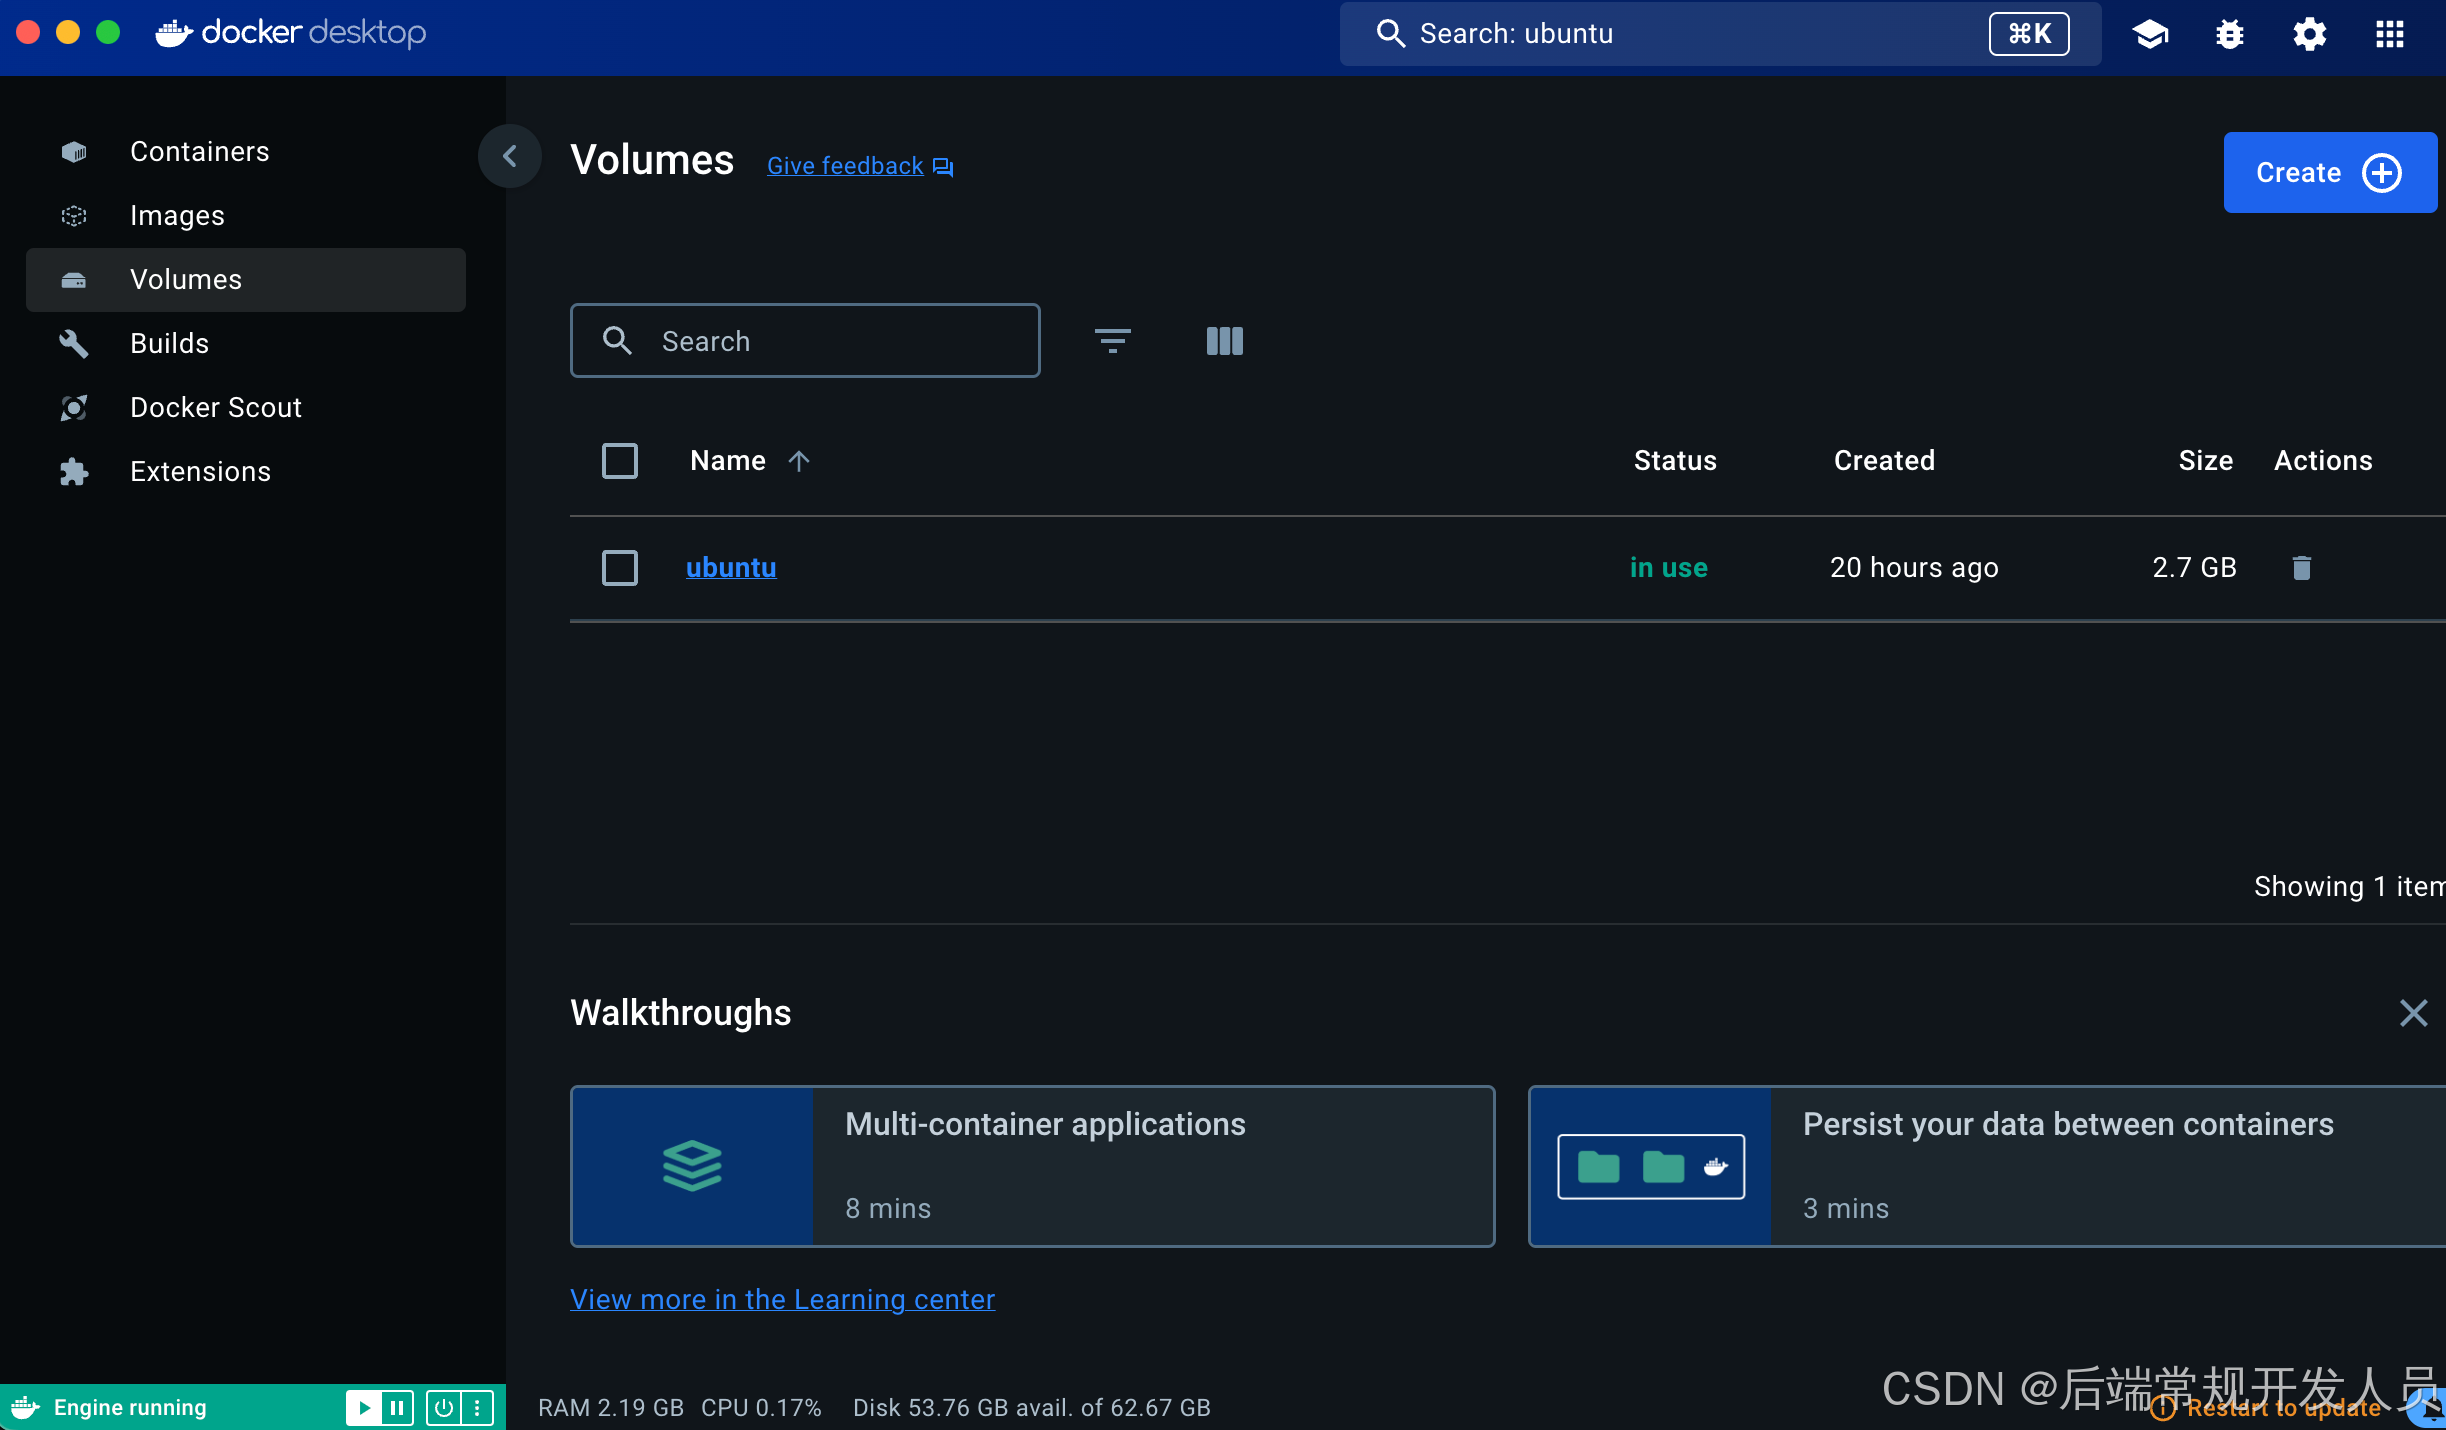Open Settings with the gear icon
Viewport: 2446px width, 1430px height.
click(x=2310, y=34)
